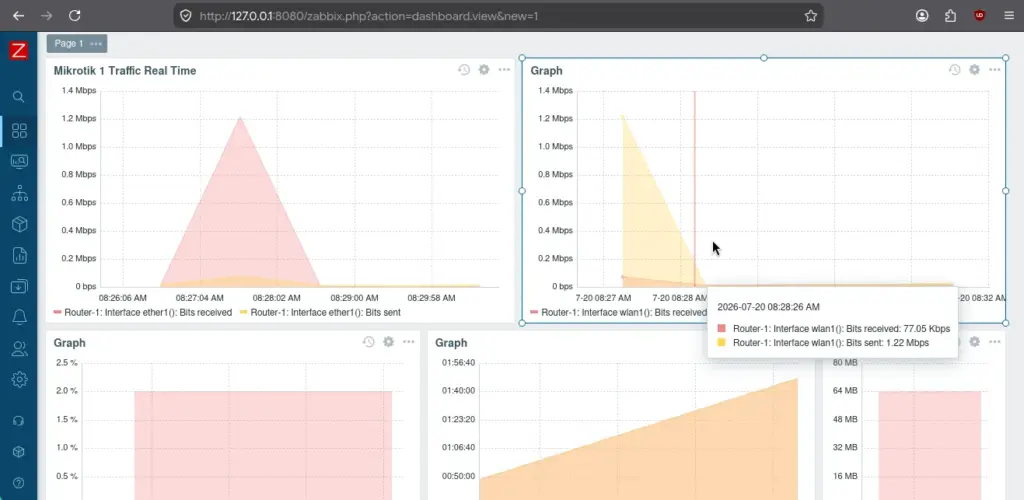The height and width of the screenshot is (500, 1024).
Task: Bookmark this page with star icon
Action: coord(810,16)
